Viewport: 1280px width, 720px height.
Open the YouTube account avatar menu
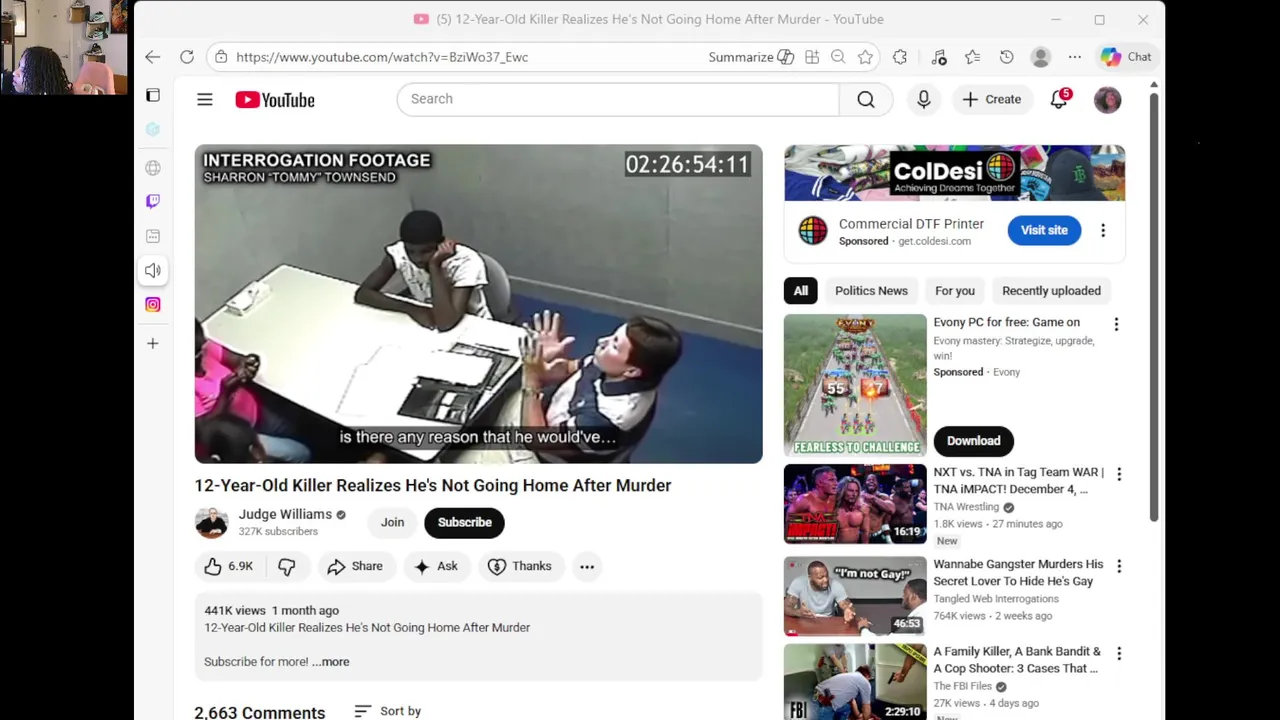[1107, 100]
